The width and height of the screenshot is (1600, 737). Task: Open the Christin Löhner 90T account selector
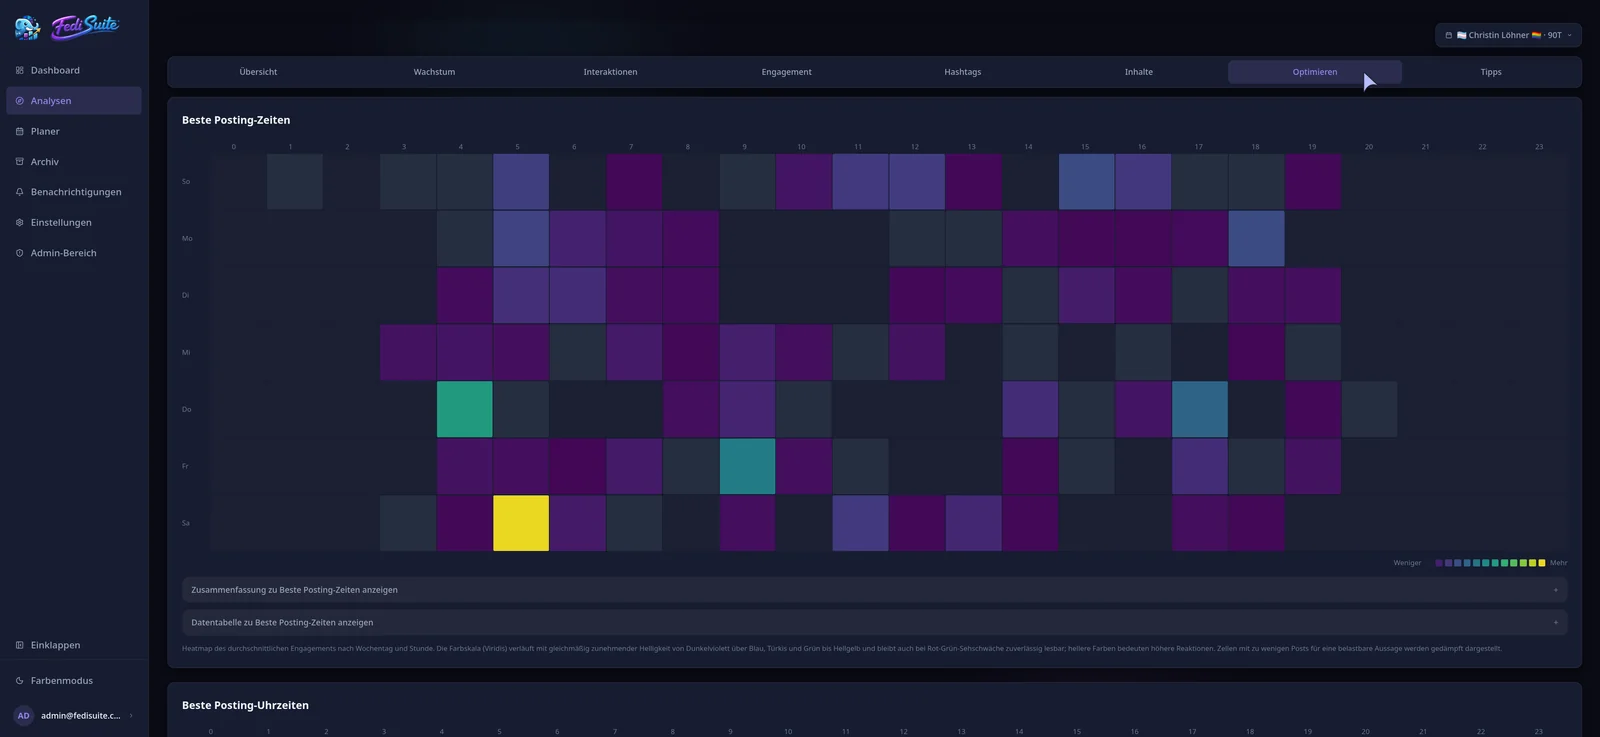coord(1508,35)
